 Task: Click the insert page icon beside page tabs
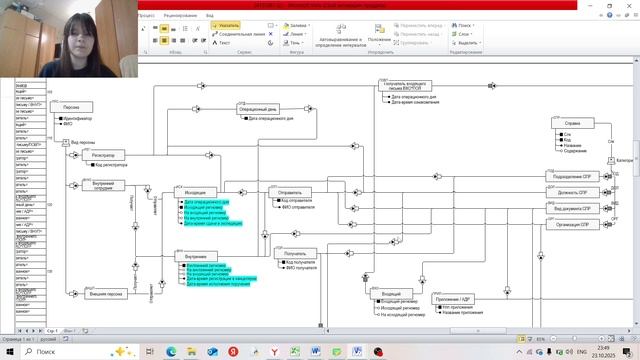pyautogui.click(x=85, y=331)
